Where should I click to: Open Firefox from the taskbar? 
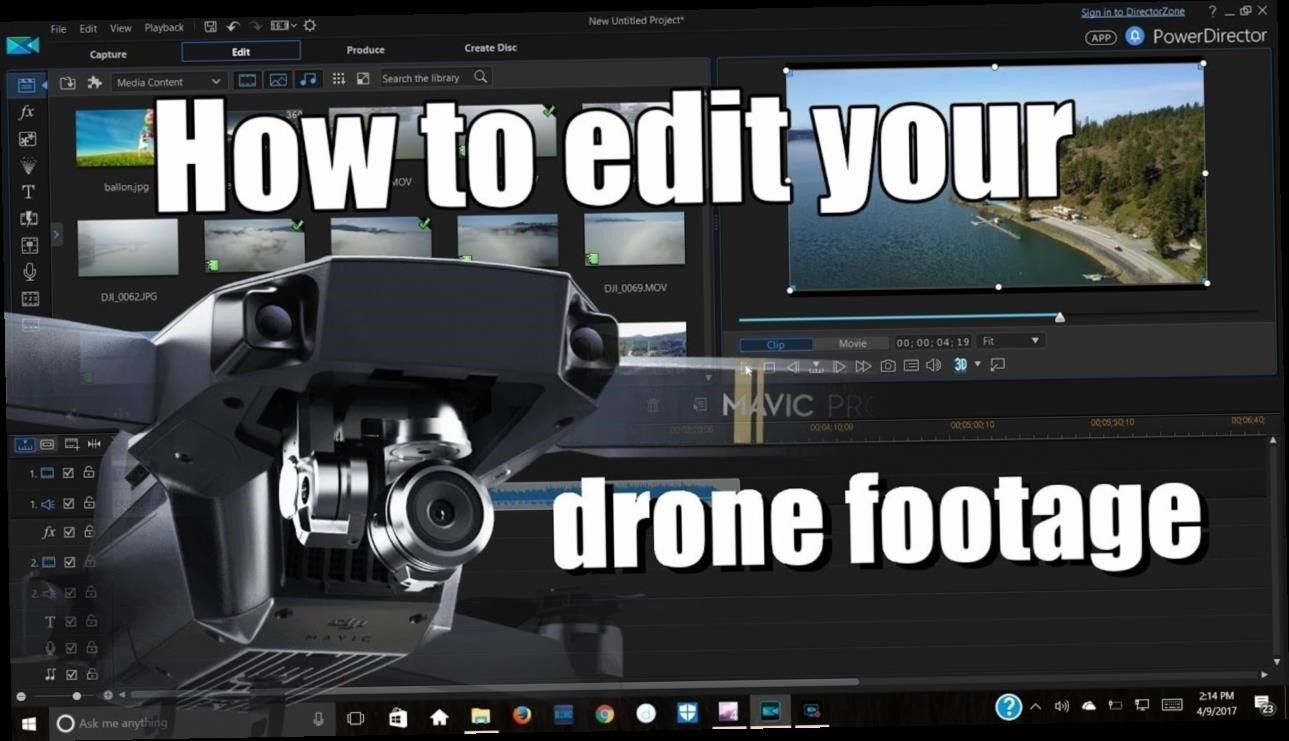coord(521,714)
